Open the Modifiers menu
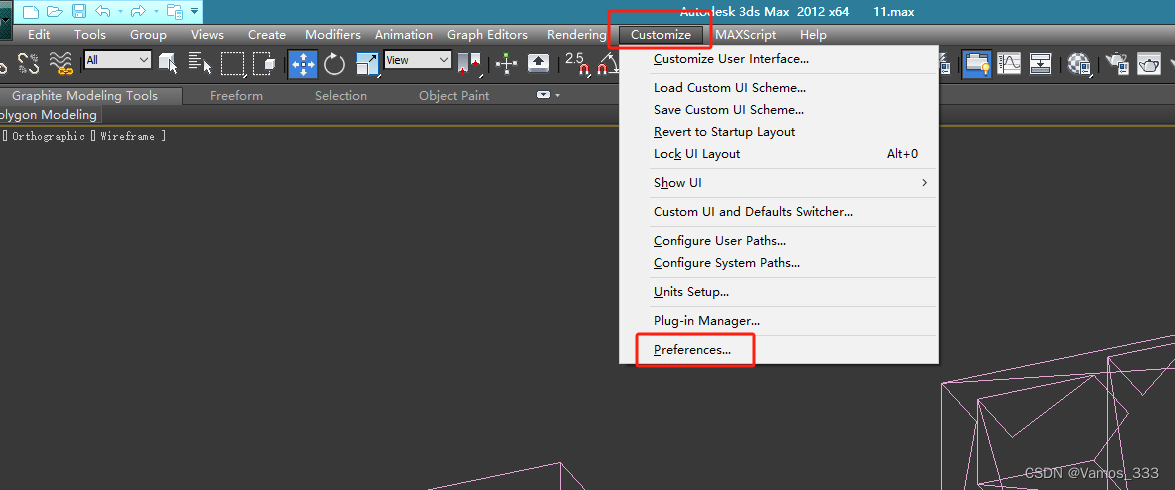This screenshot has width=1175, height=490. tap(333, 34)
